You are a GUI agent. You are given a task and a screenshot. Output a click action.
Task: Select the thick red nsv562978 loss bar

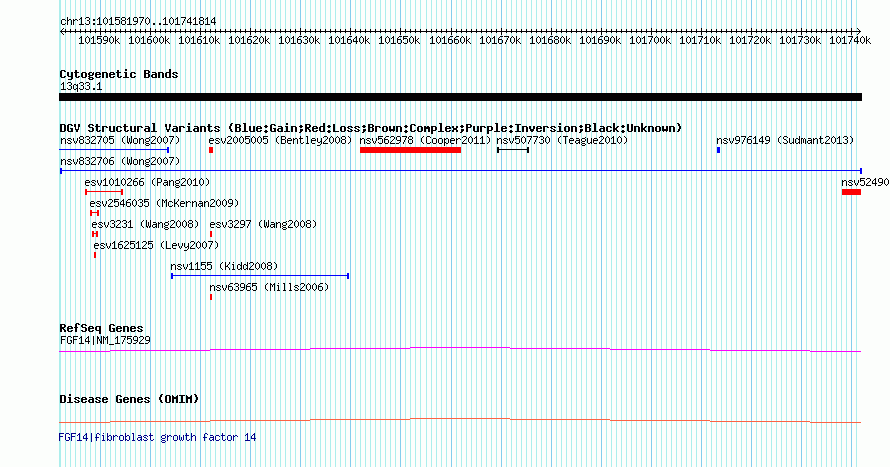410,150
